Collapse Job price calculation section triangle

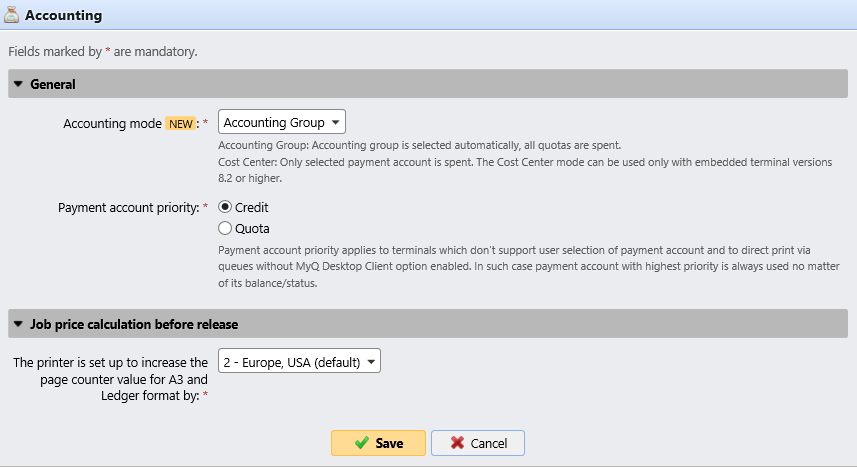pyautogui.click(x=18, y=325)
